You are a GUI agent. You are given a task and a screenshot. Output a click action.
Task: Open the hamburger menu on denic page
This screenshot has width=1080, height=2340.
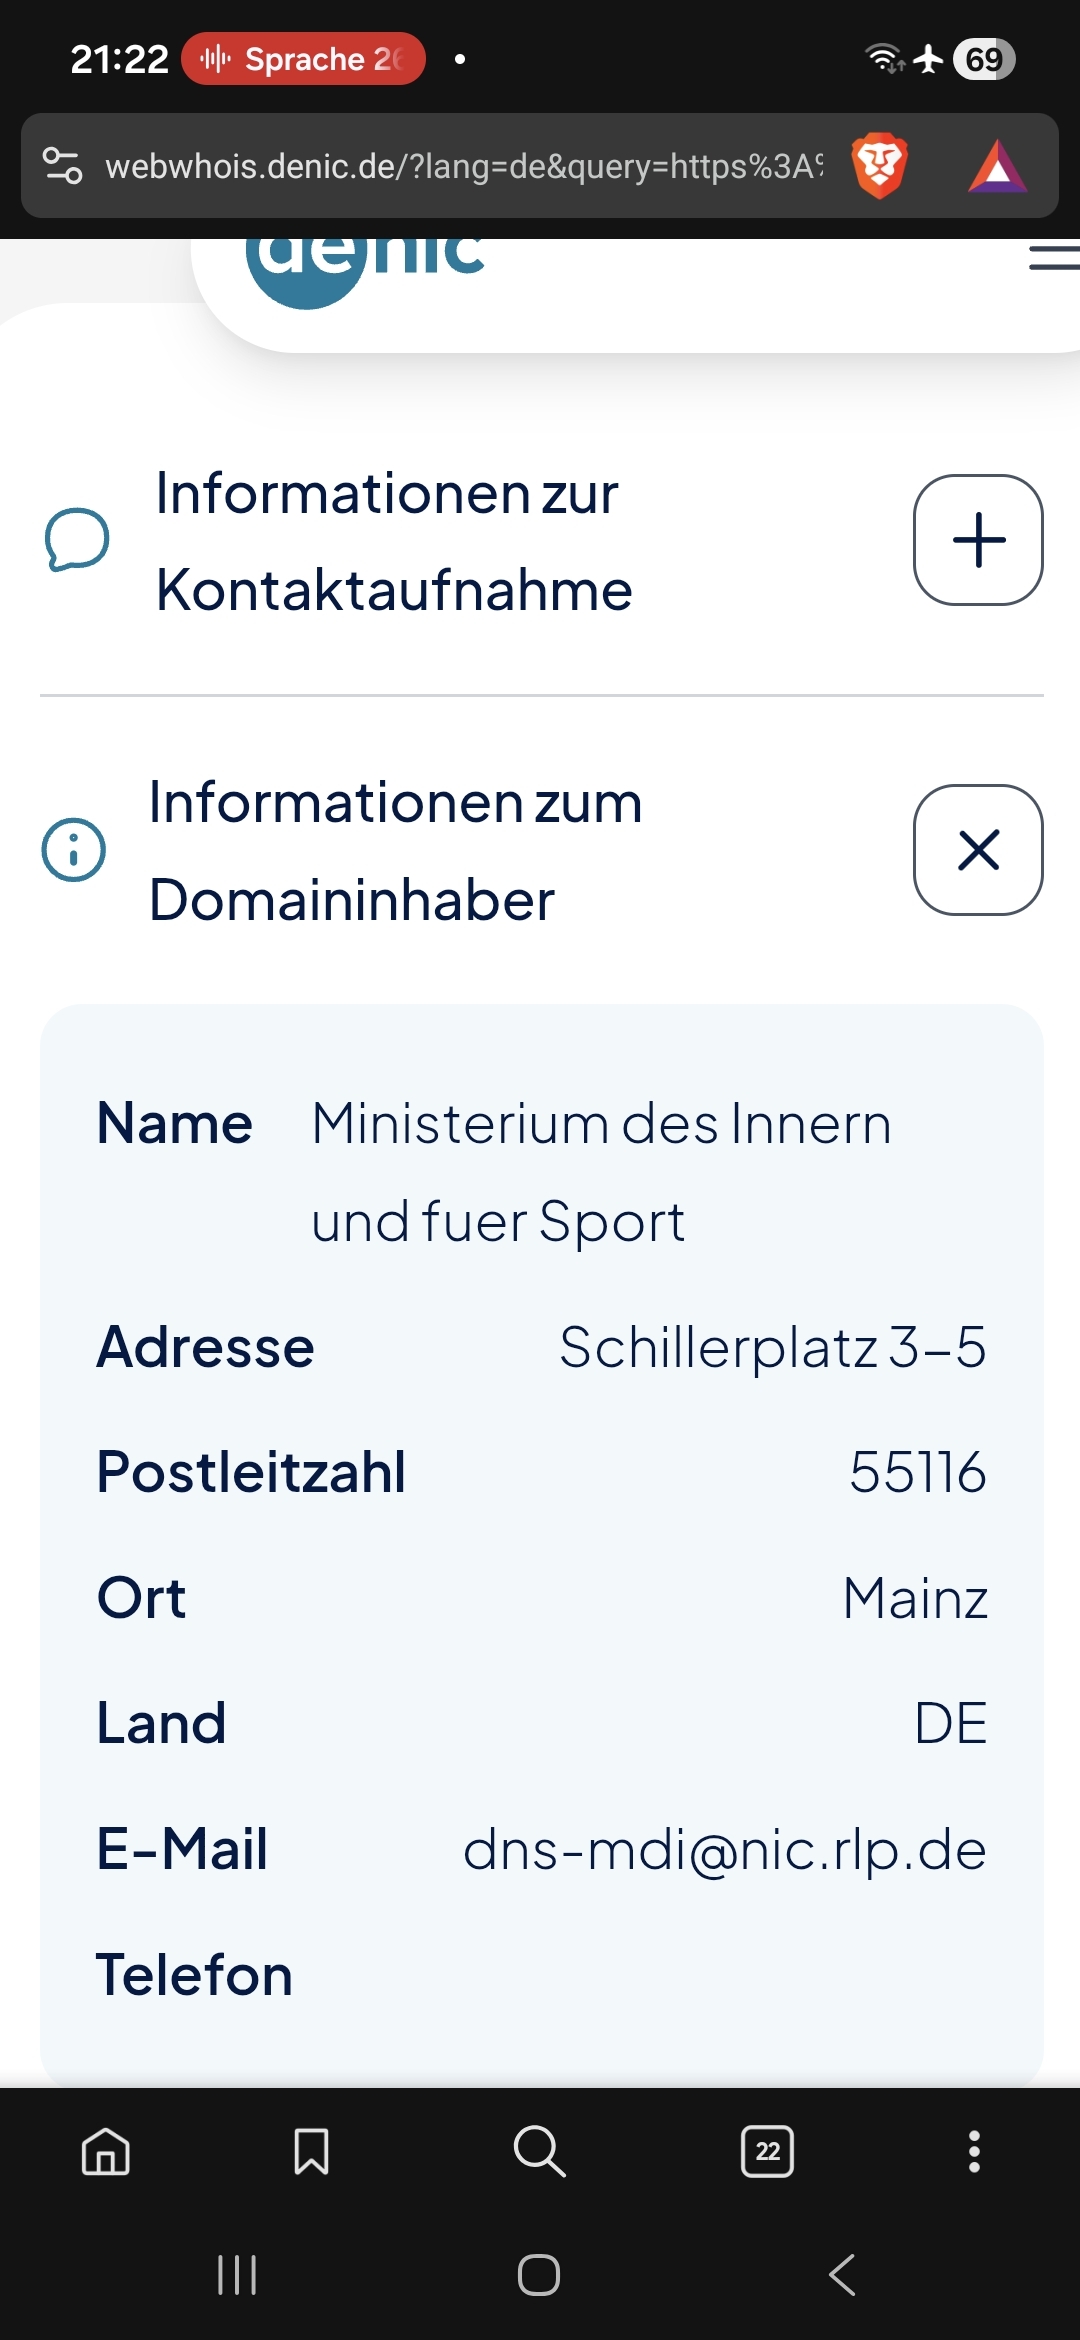1054,258
